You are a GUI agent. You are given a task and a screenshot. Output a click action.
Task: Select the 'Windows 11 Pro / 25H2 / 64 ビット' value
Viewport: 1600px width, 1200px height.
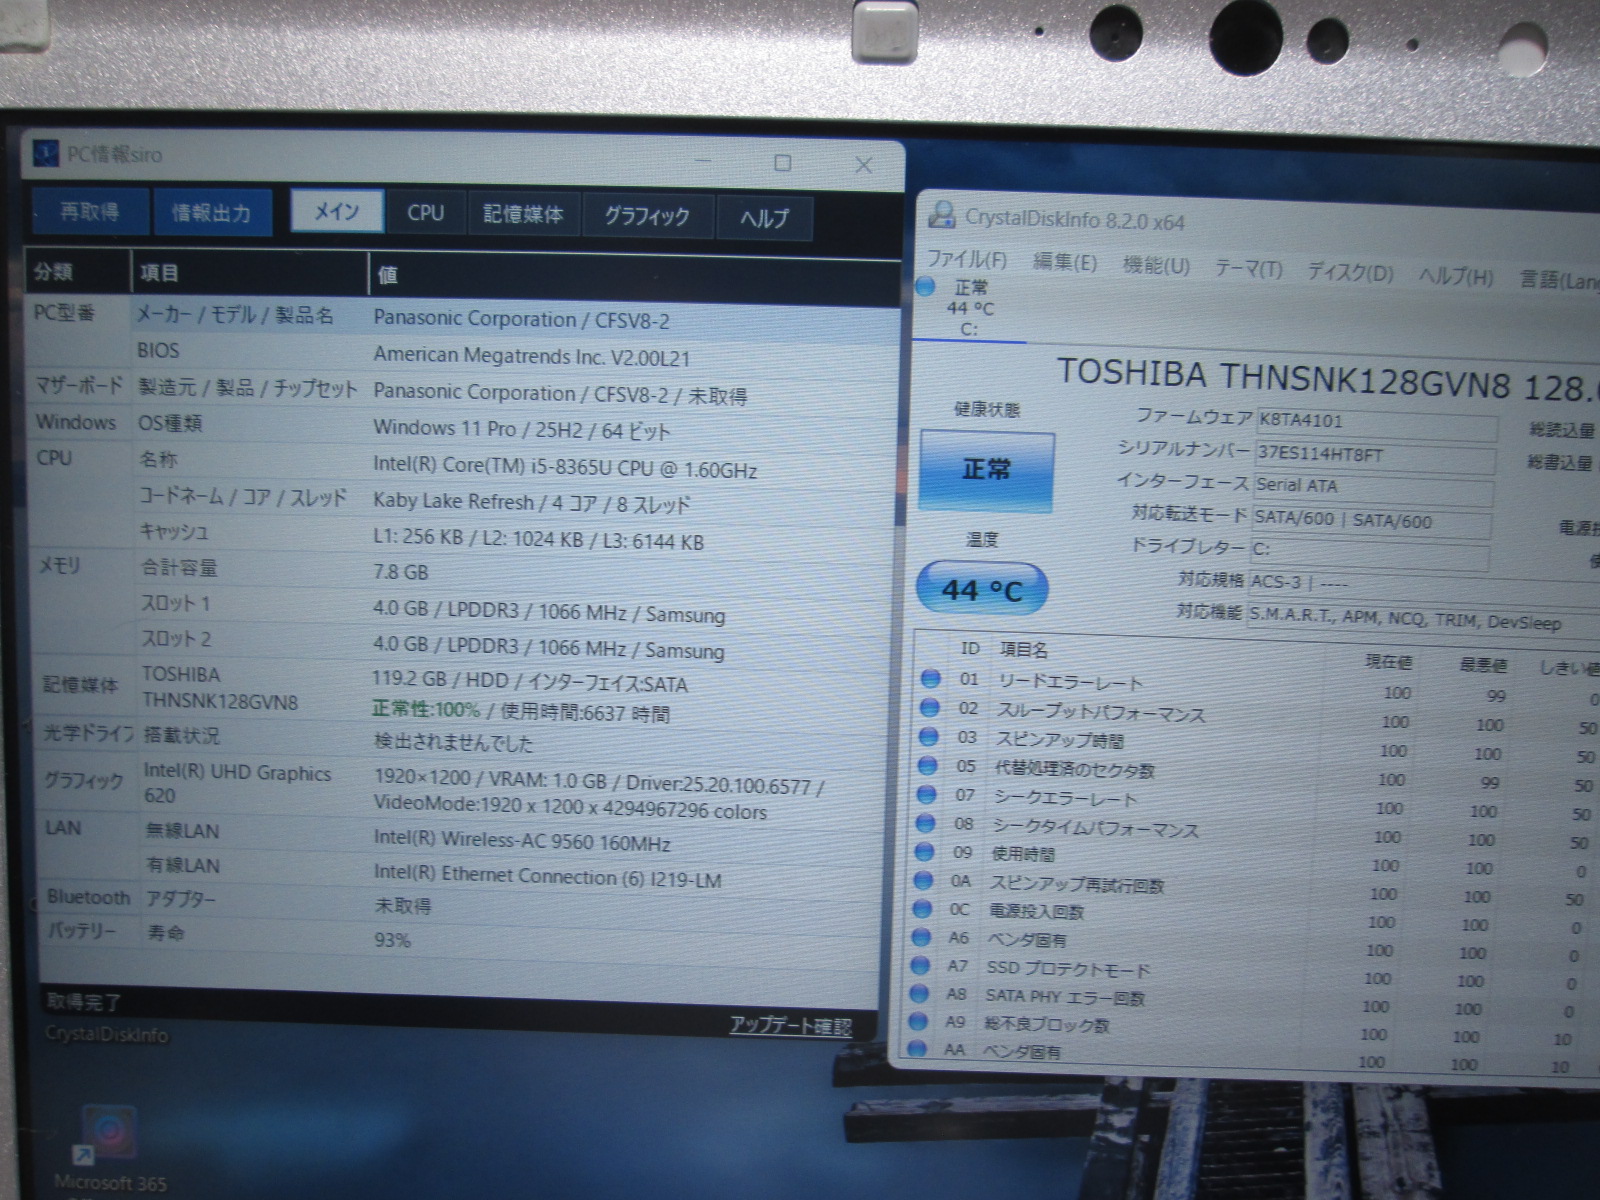click(521, 430)
